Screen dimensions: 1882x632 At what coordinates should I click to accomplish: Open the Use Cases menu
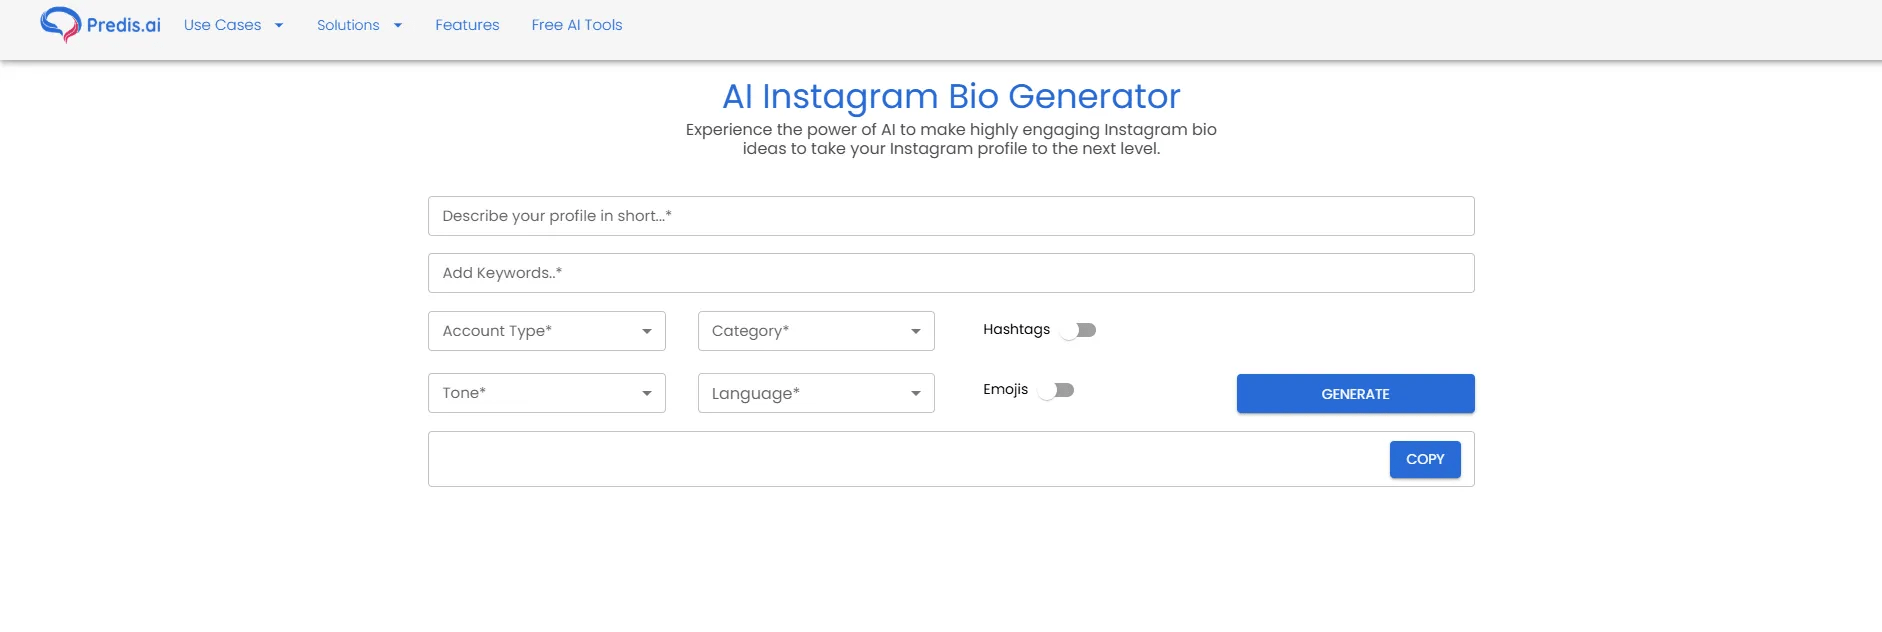tap(222, 25)
